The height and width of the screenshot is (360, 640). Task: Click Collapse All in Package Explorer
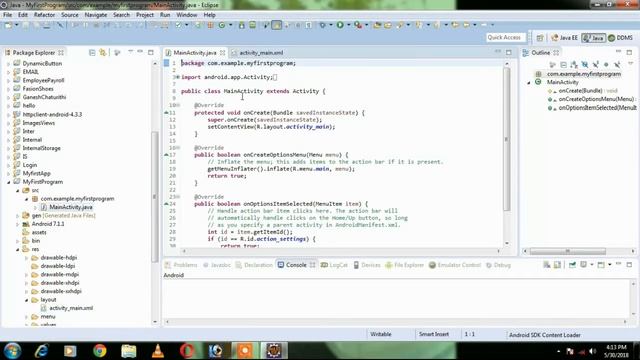point(92,53)
